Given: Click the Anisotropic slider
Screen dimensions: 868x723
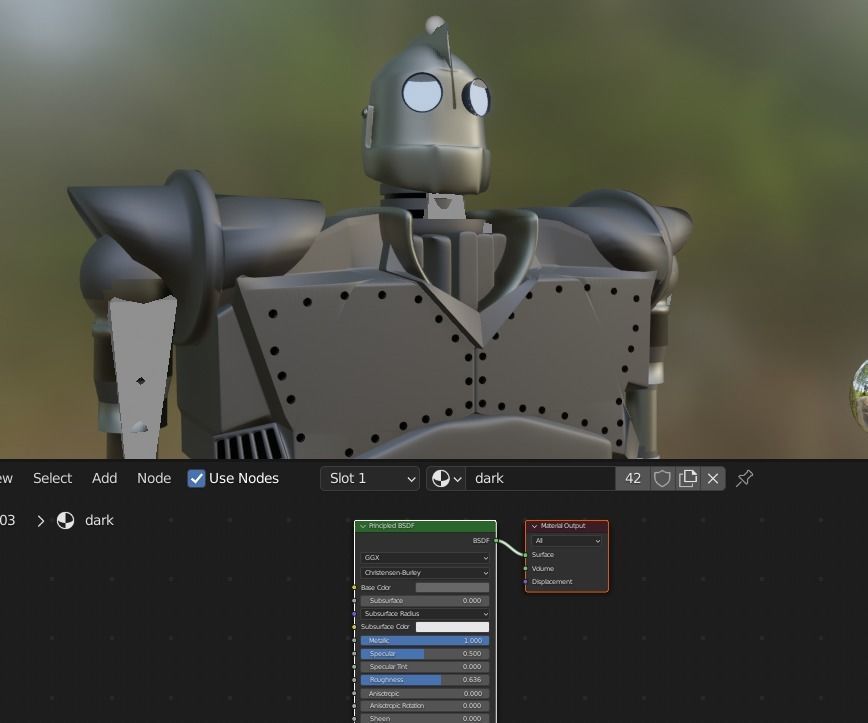Looking at the screenshot, I should 425,693.
